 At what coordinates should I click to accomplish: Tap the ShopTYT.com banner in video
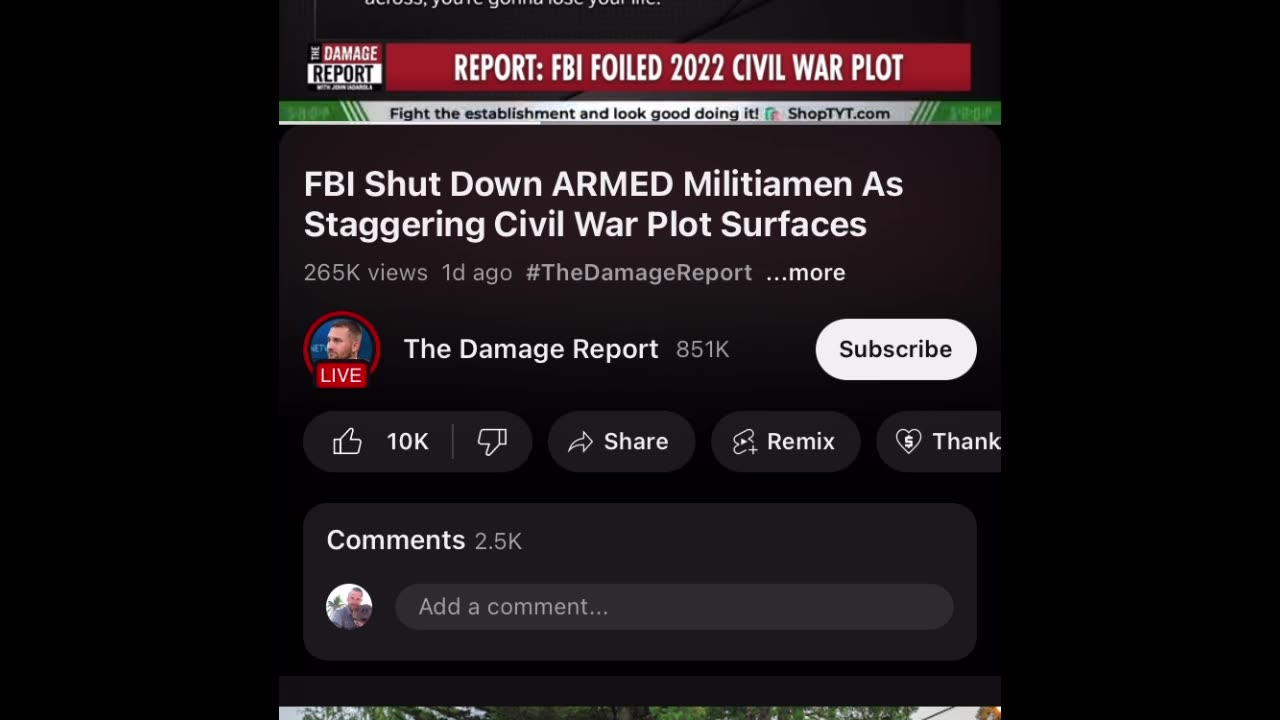click(x=838, y=113)
